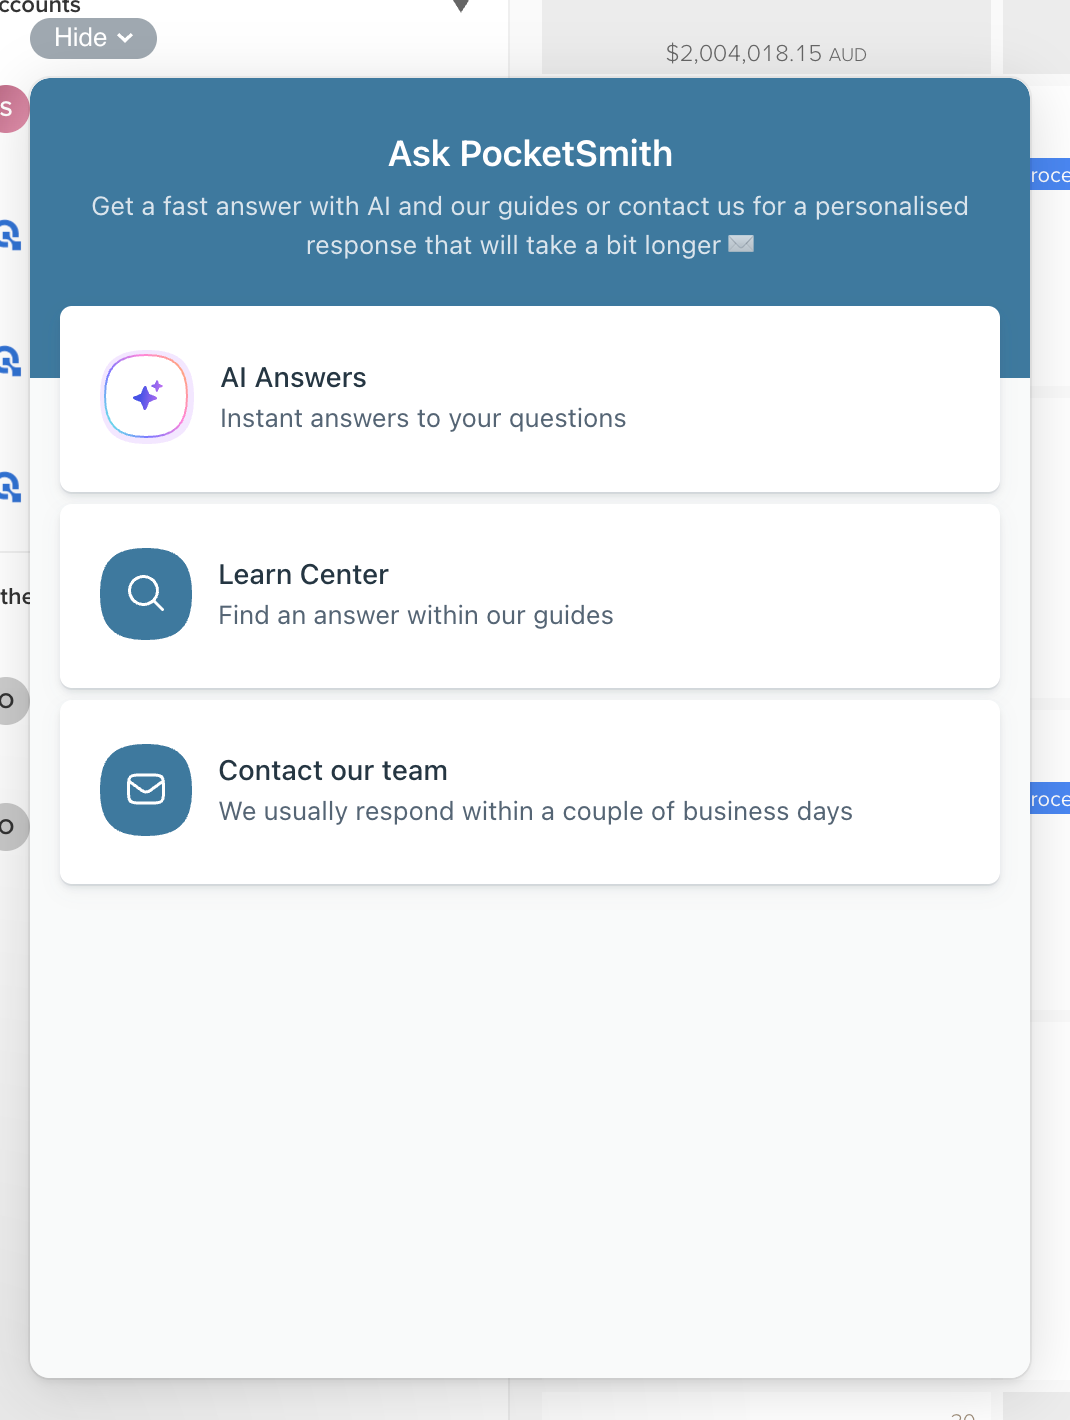
Task: Click the Ask PocketSmith heading
Action: (x=530, y=154)
